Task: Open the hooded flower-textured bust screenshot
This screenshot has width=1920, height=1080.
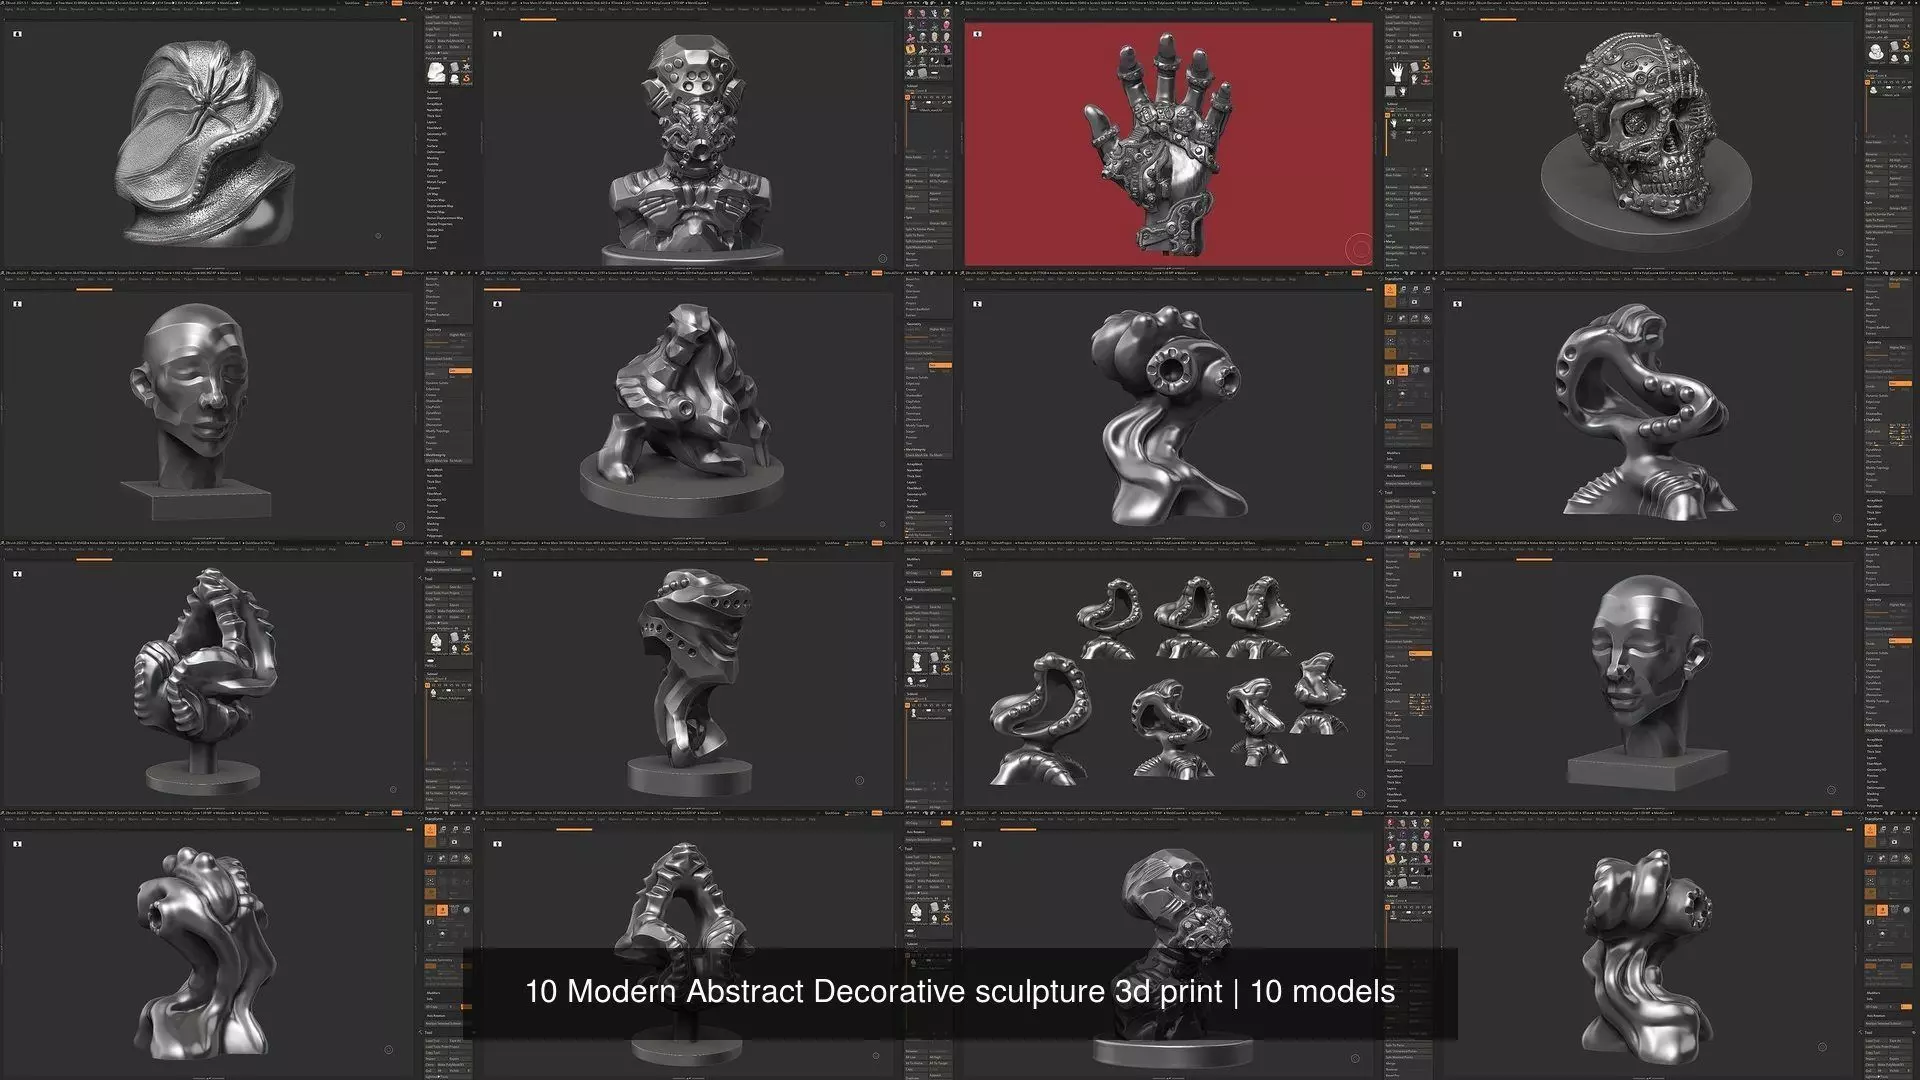Action: pos(205,145)
